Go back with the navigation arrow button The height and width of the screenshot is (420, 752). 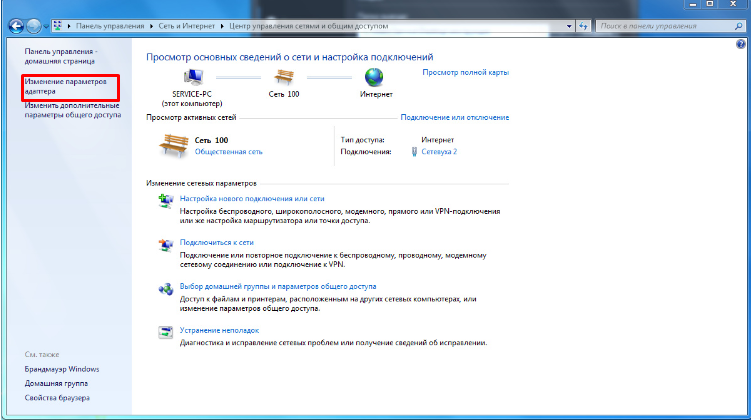coord(15,24)
